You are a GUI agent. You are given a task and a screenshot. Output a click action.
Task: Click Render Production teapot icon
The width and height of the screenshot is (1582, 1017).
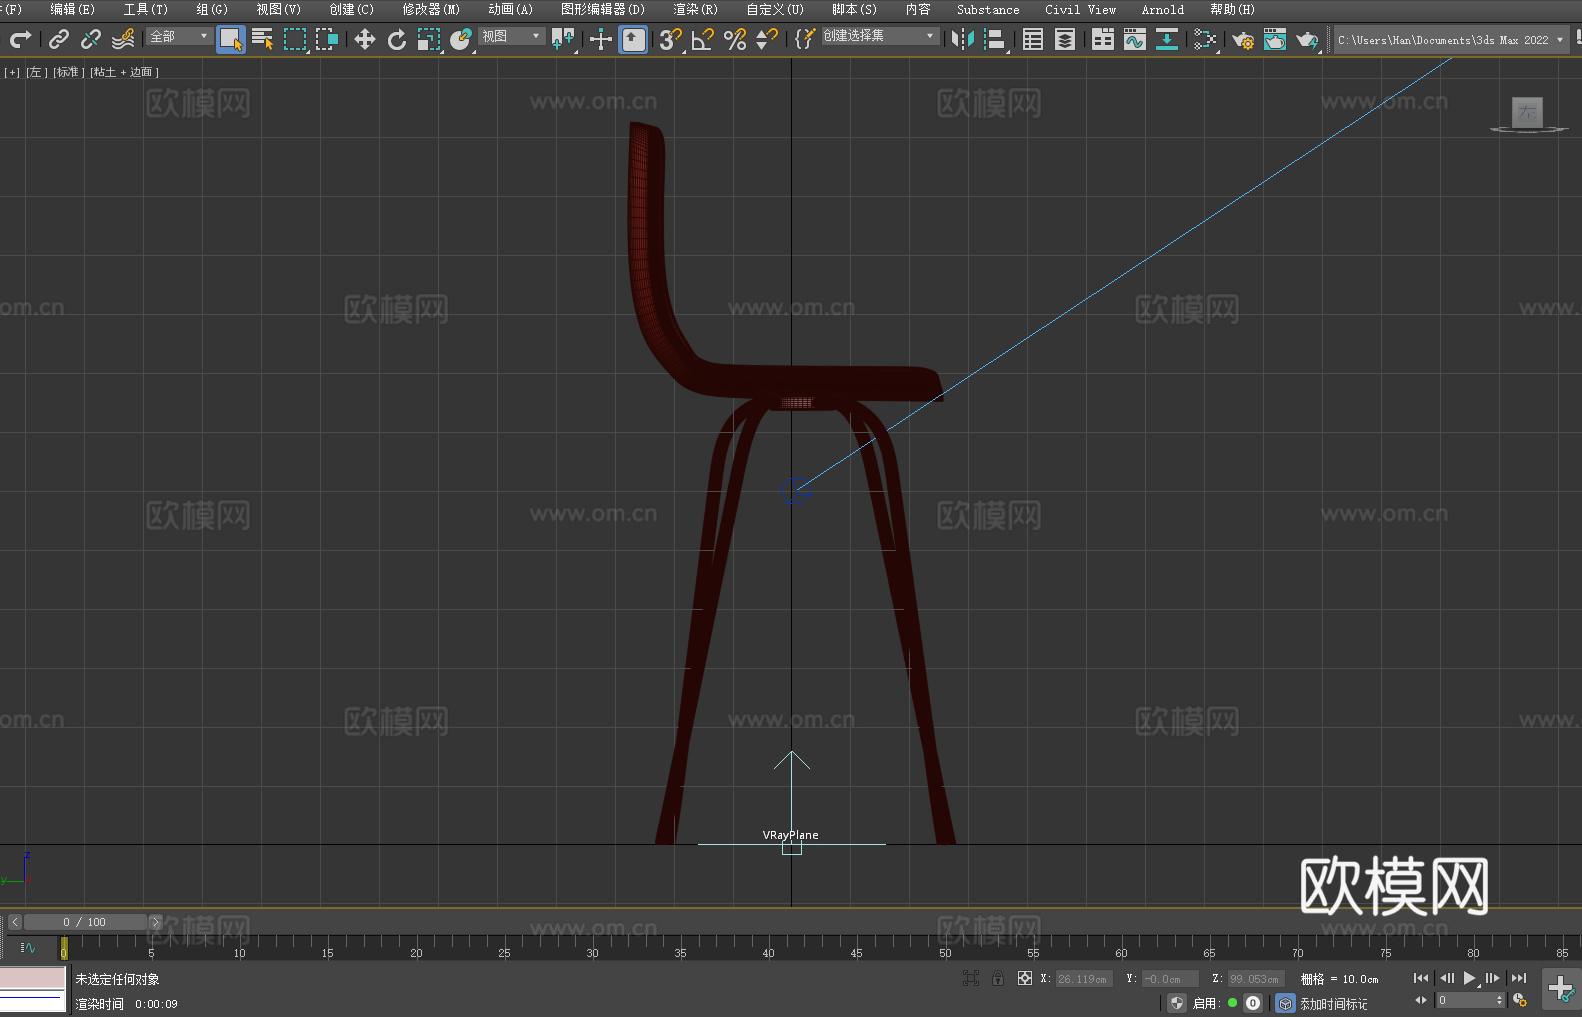(x=1307, y=39)
